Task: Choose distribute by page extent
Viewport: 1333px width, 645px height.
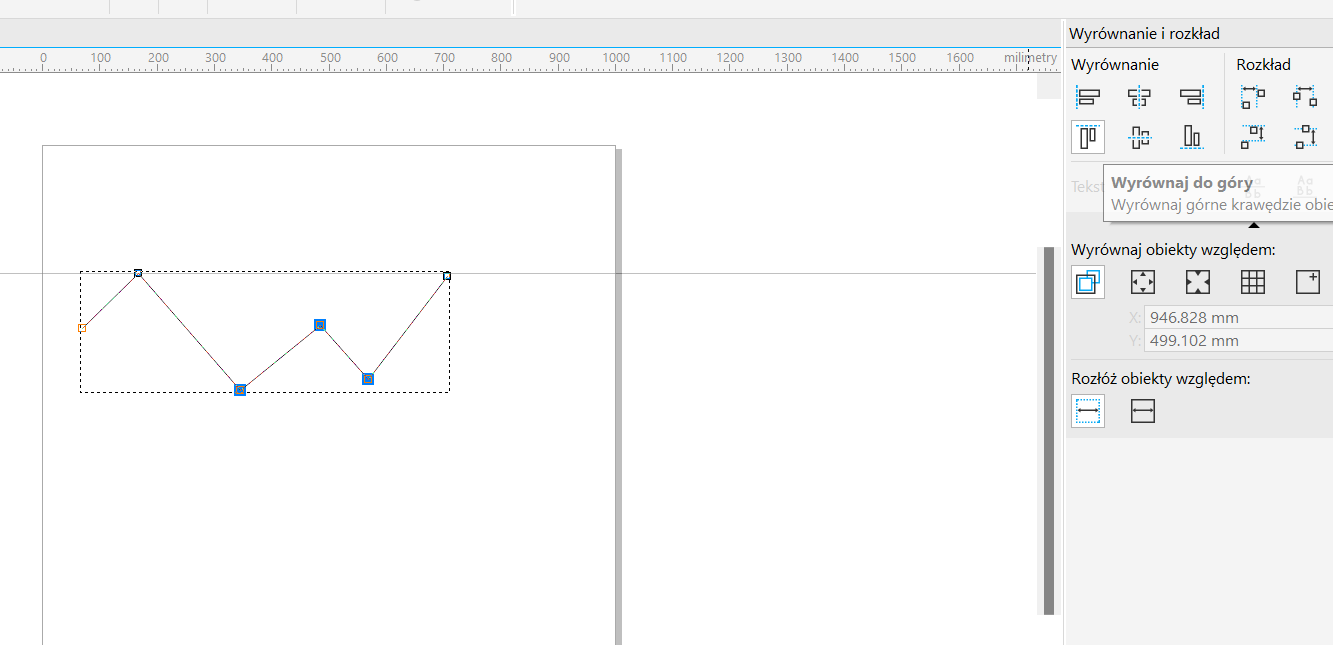Action: point(1143,411)
